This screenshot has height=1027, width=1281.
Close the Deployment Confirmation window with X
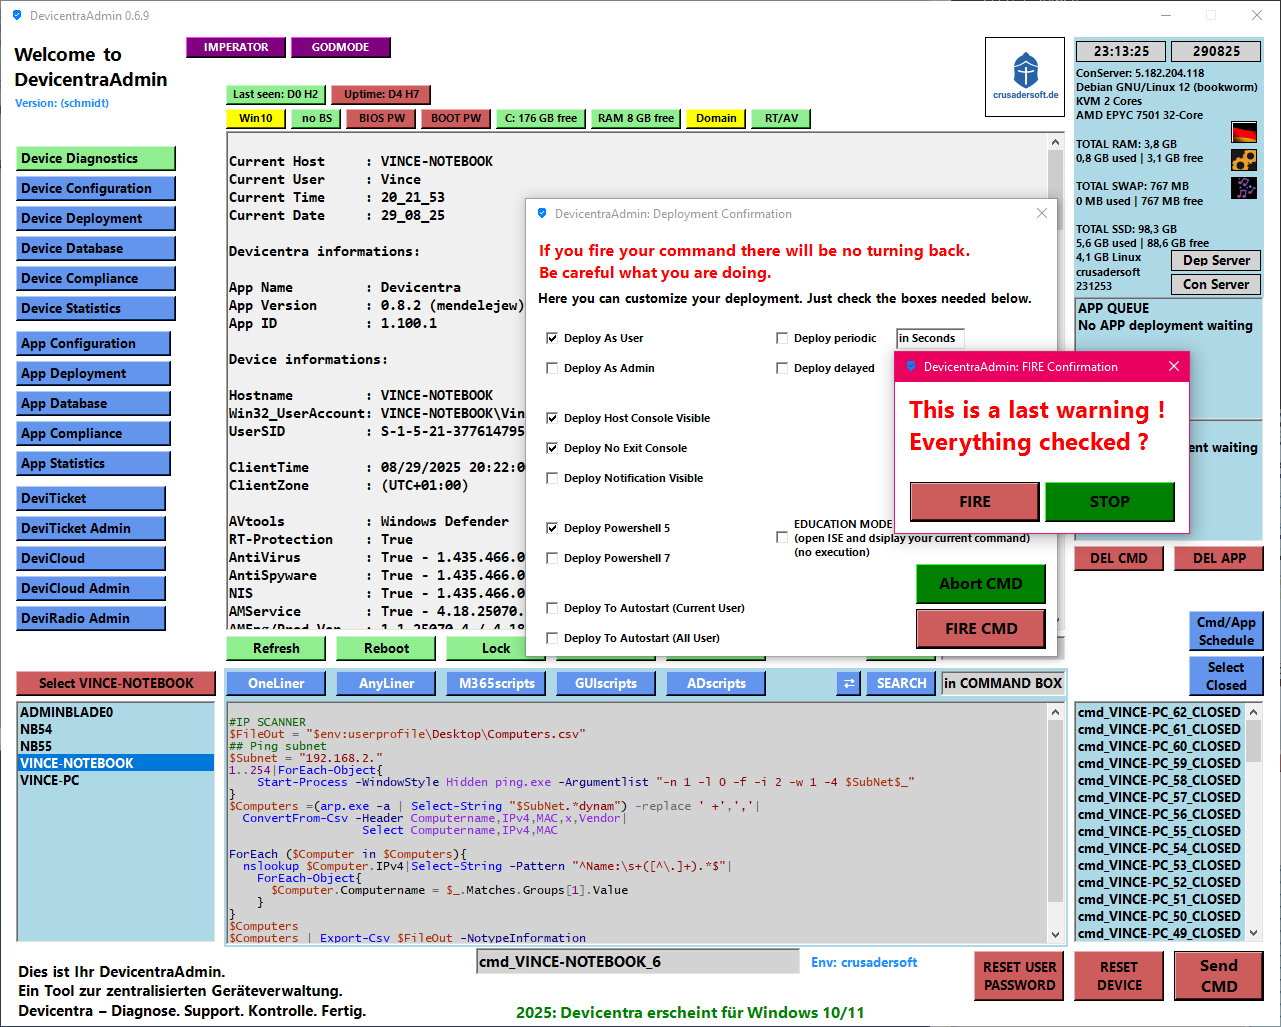(x=1042, y=214)
